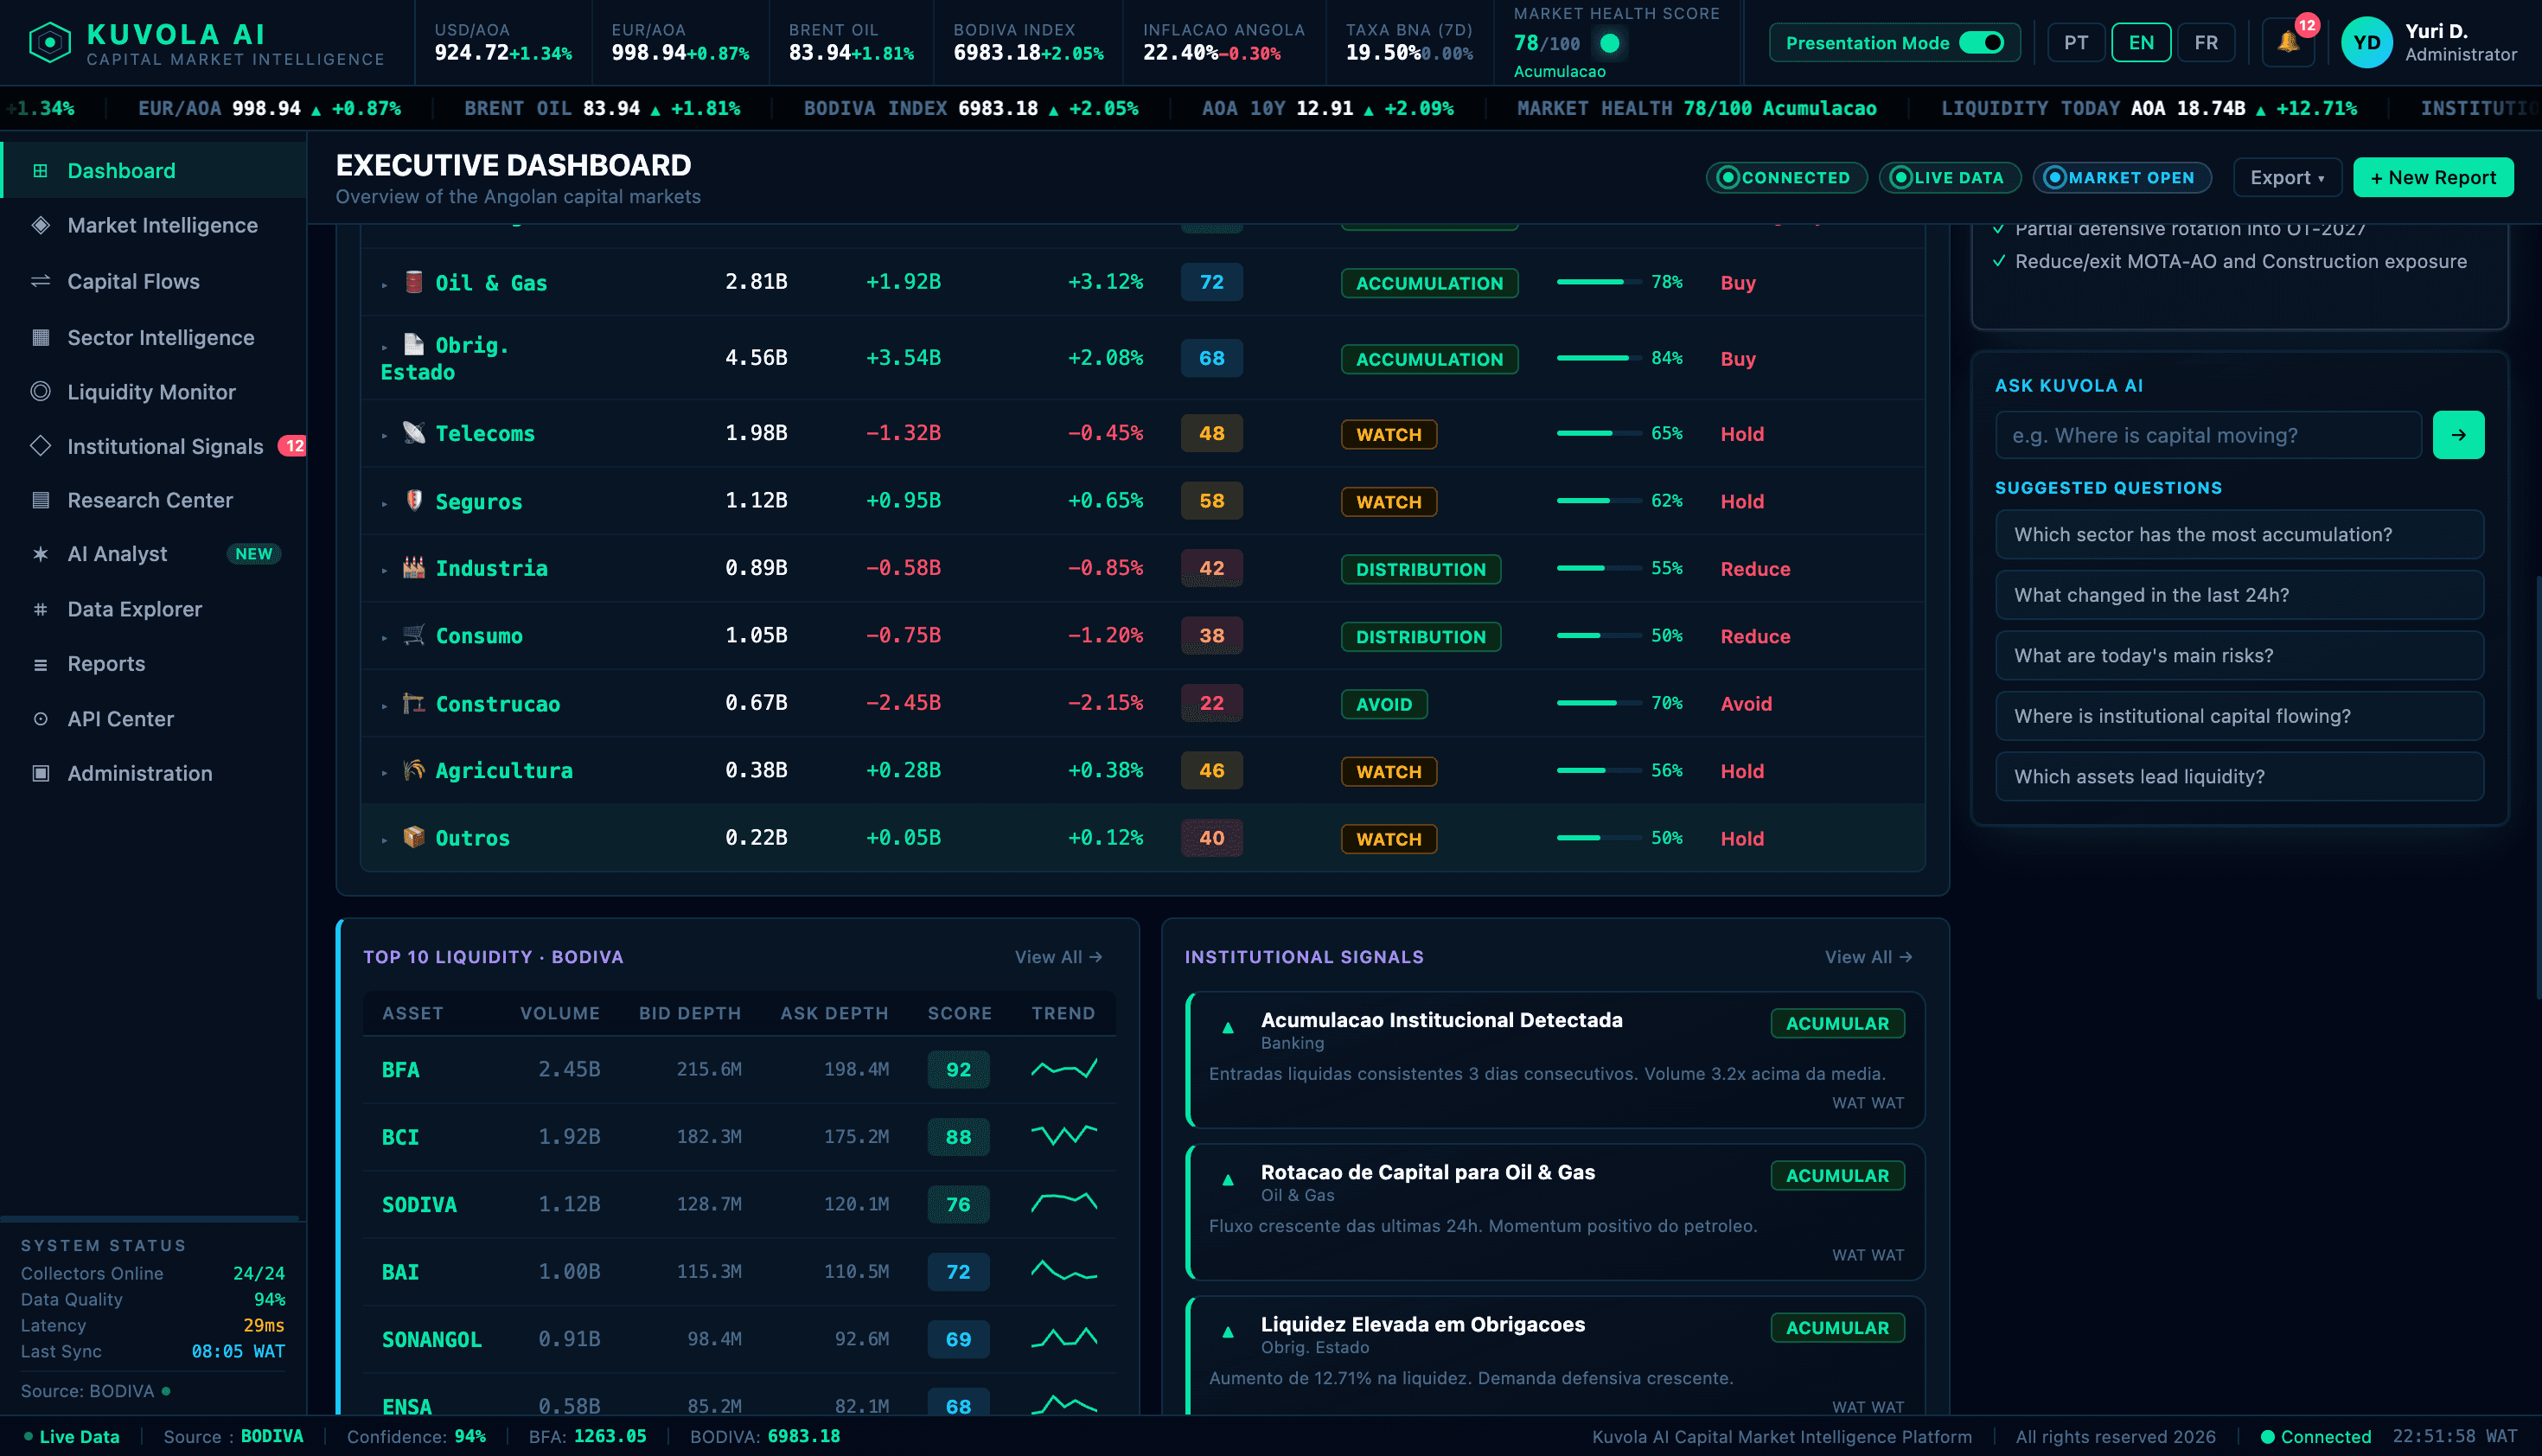The image size is (2542, 1456).
Task: Expand the Outros sector row
Action: point(384,840)
